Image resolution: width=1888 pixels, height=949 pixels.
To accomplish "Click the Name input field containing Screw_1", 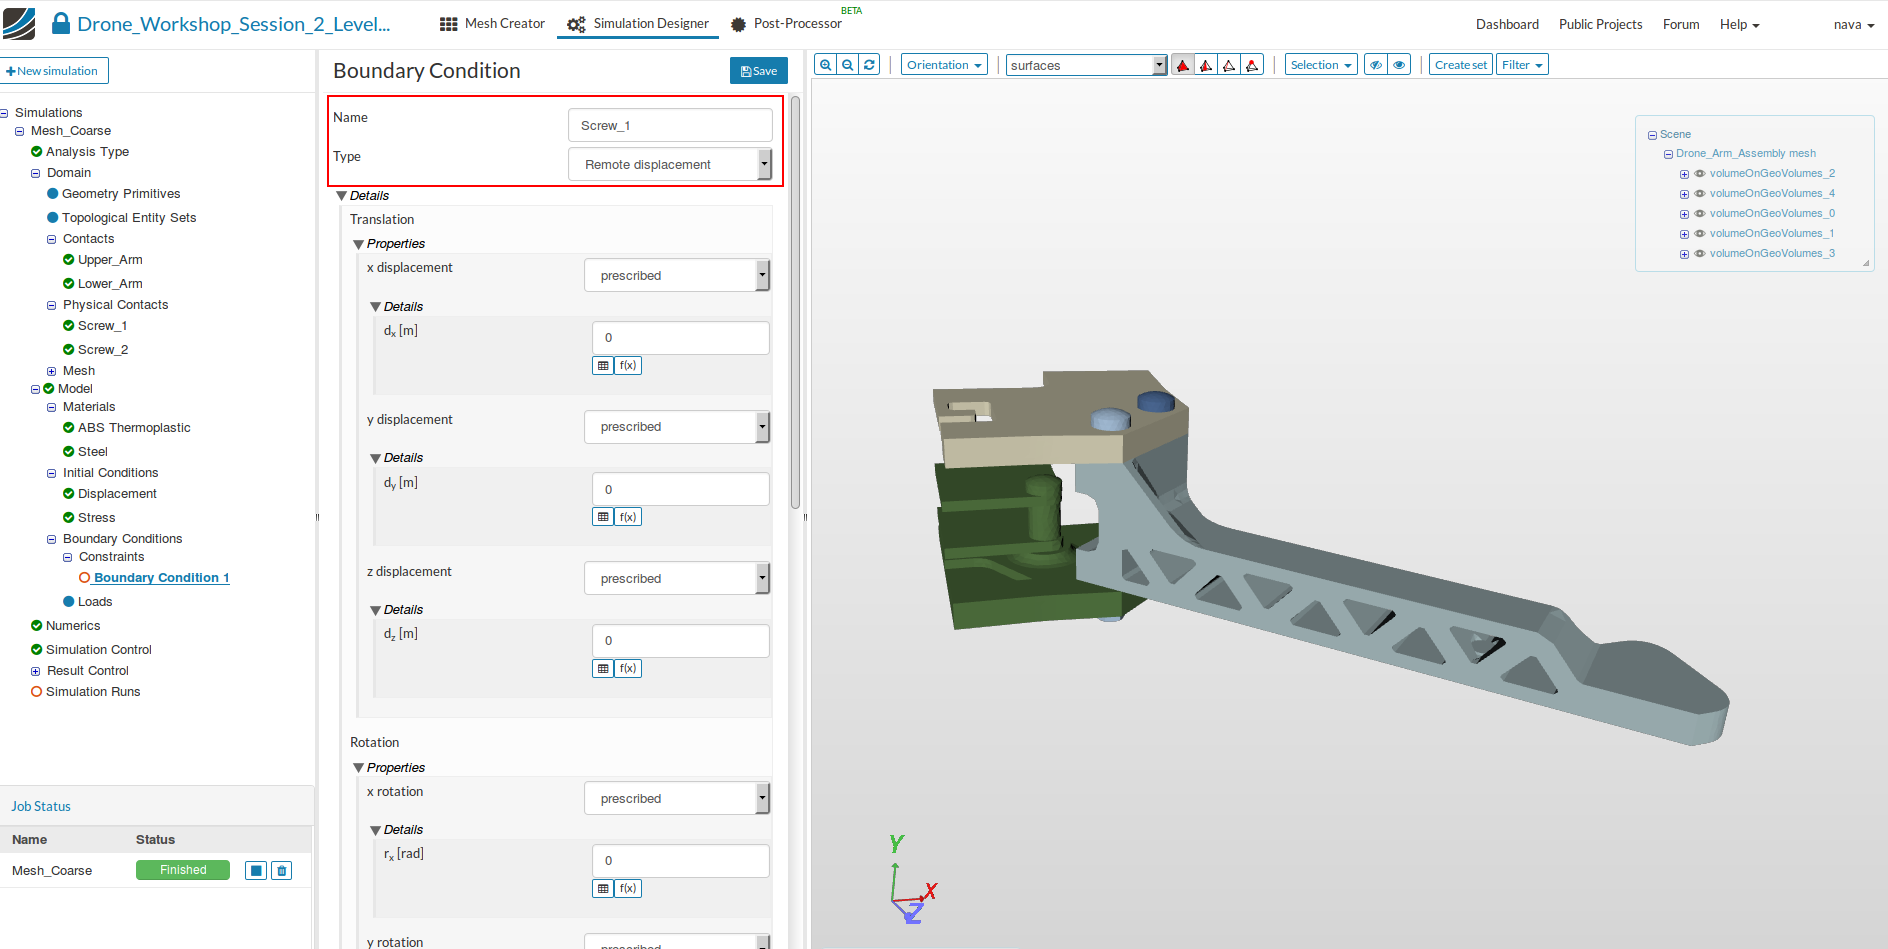I will 669,126.
